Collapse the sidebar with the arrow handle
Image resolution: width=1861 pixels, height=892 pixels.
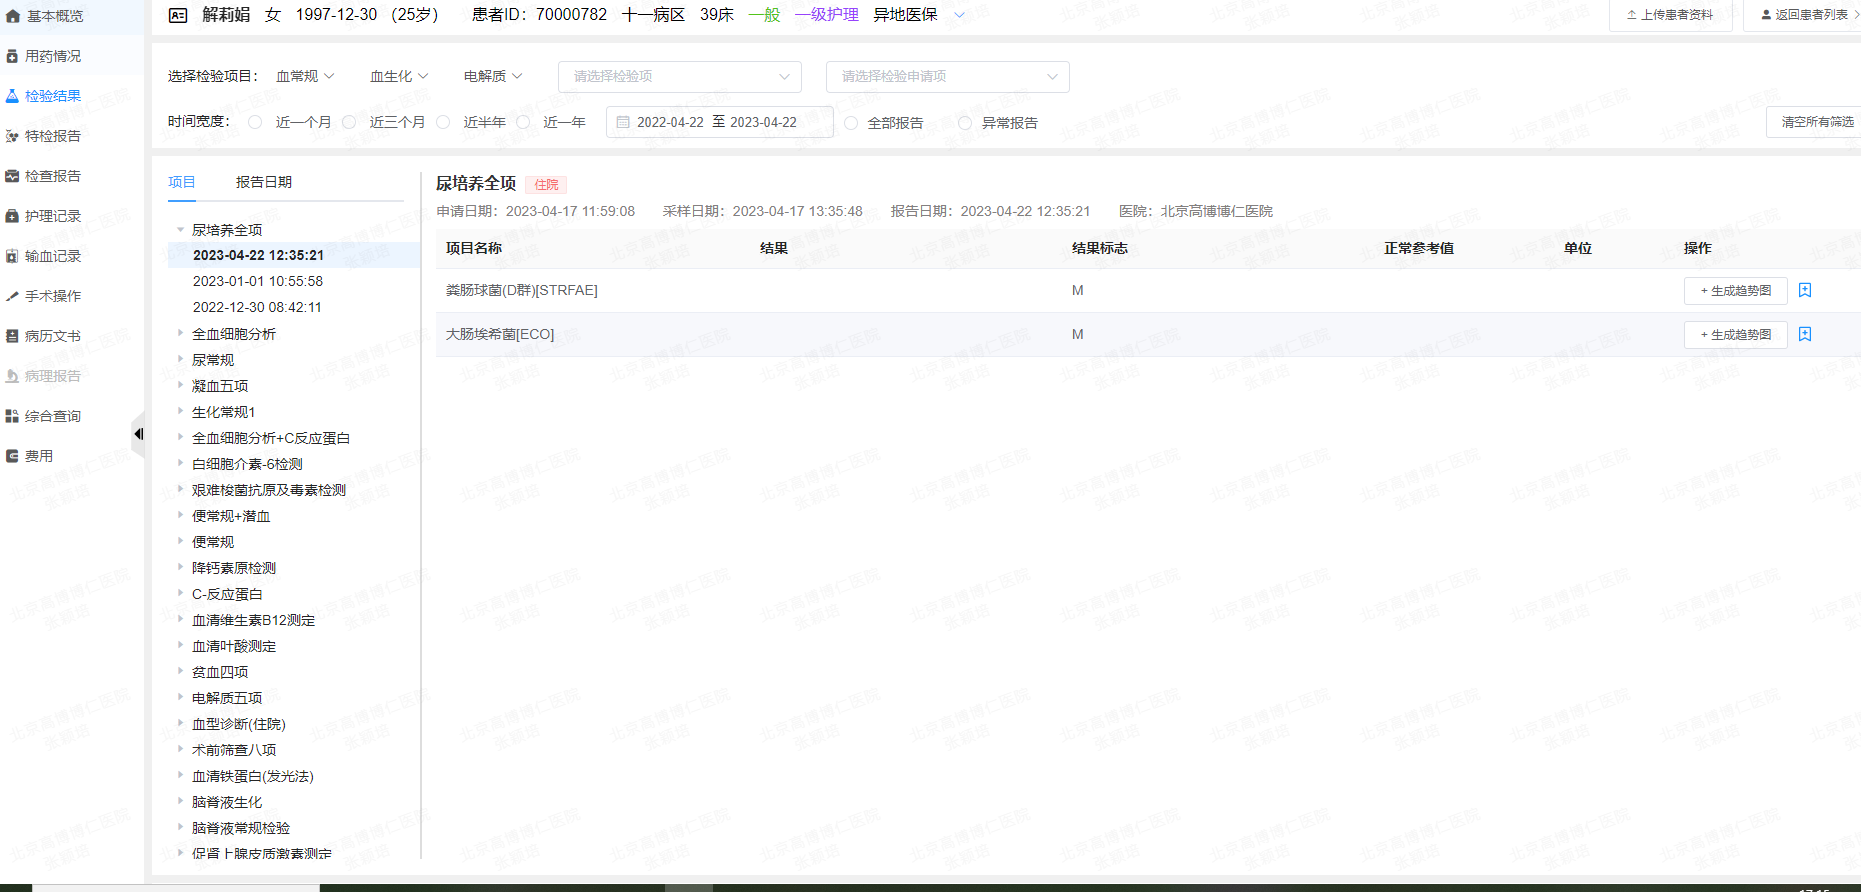pyautogui.click(x=138, y=434)
